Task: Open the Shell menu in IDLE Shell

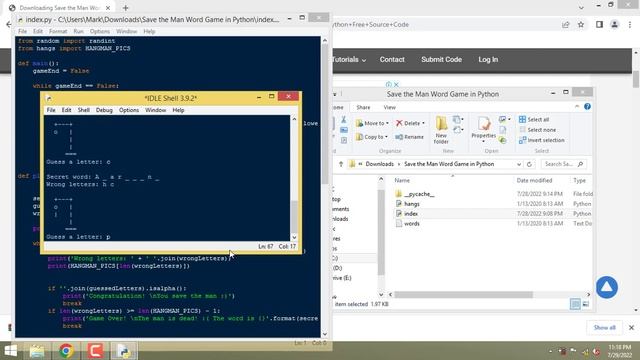Action: (84, 110)
